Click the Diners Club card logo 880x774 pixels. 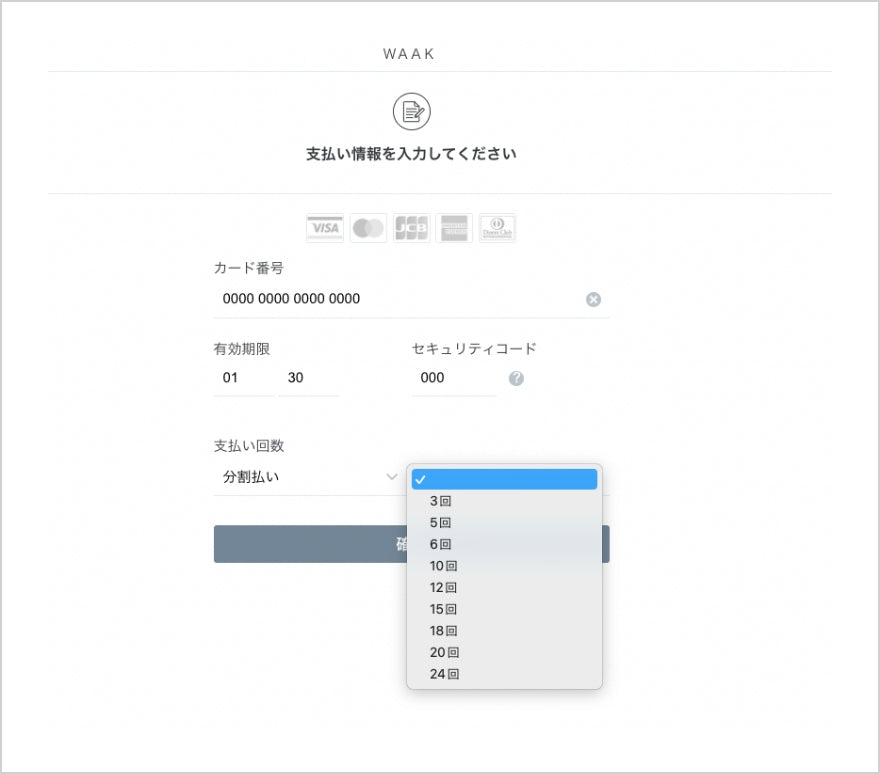(497, 228)
